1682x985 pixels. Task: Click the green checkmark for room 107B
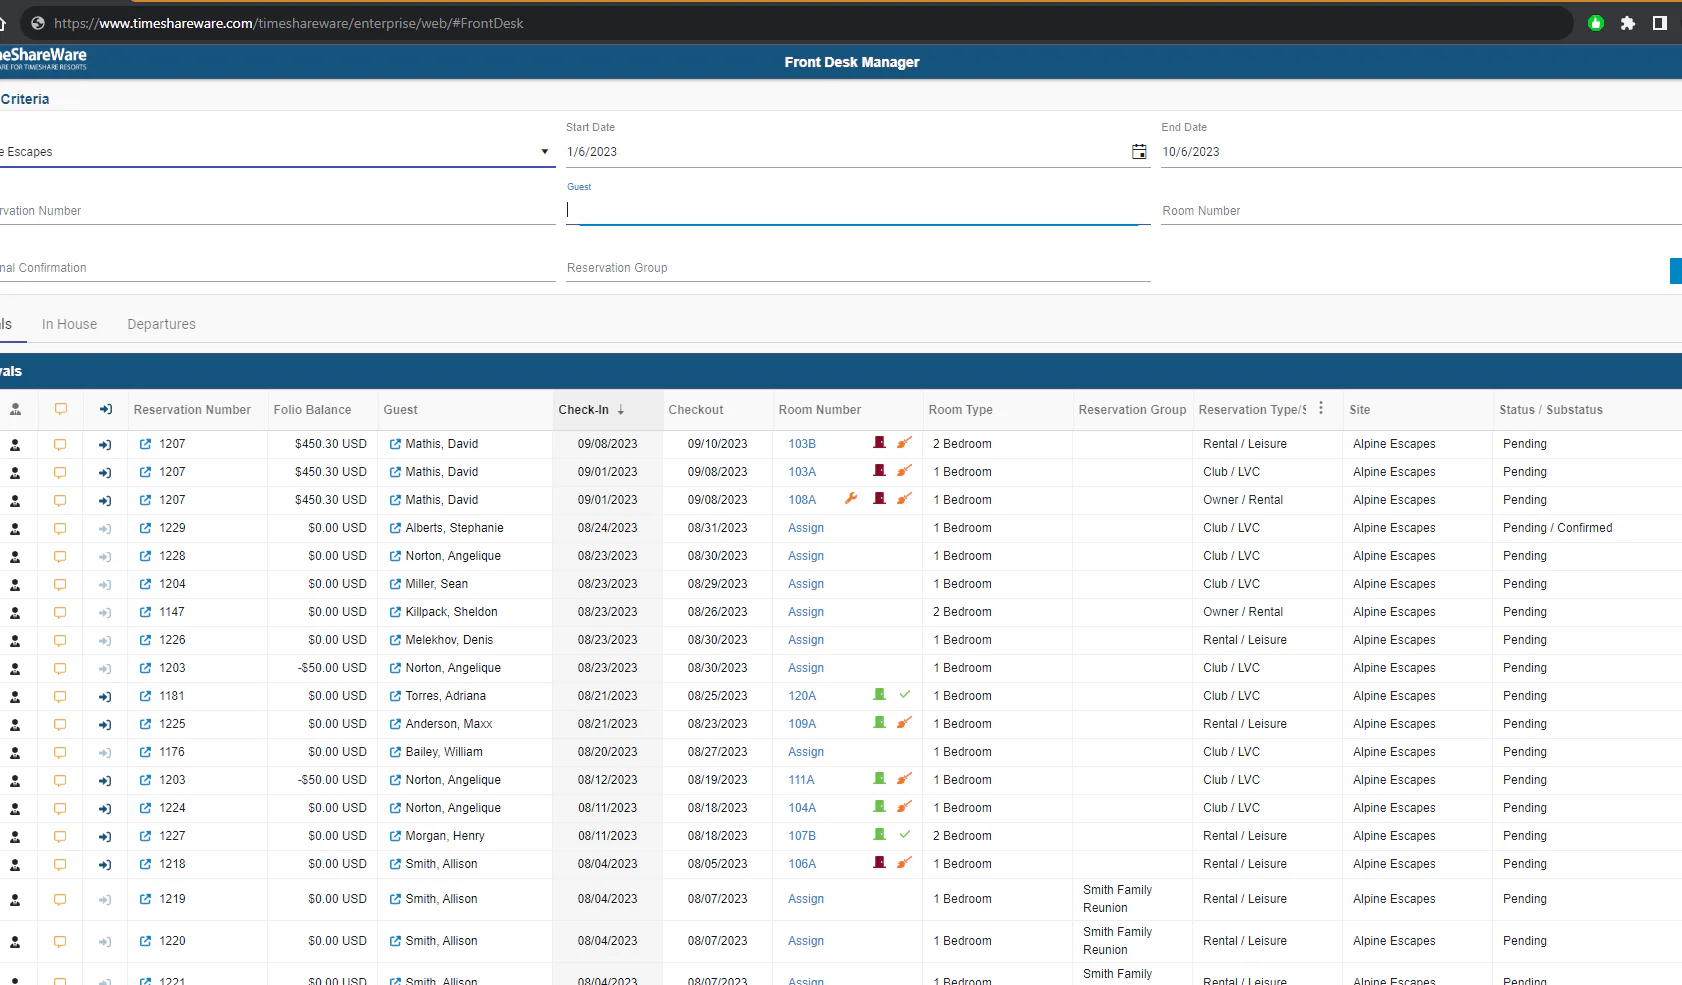coord(905,835)
